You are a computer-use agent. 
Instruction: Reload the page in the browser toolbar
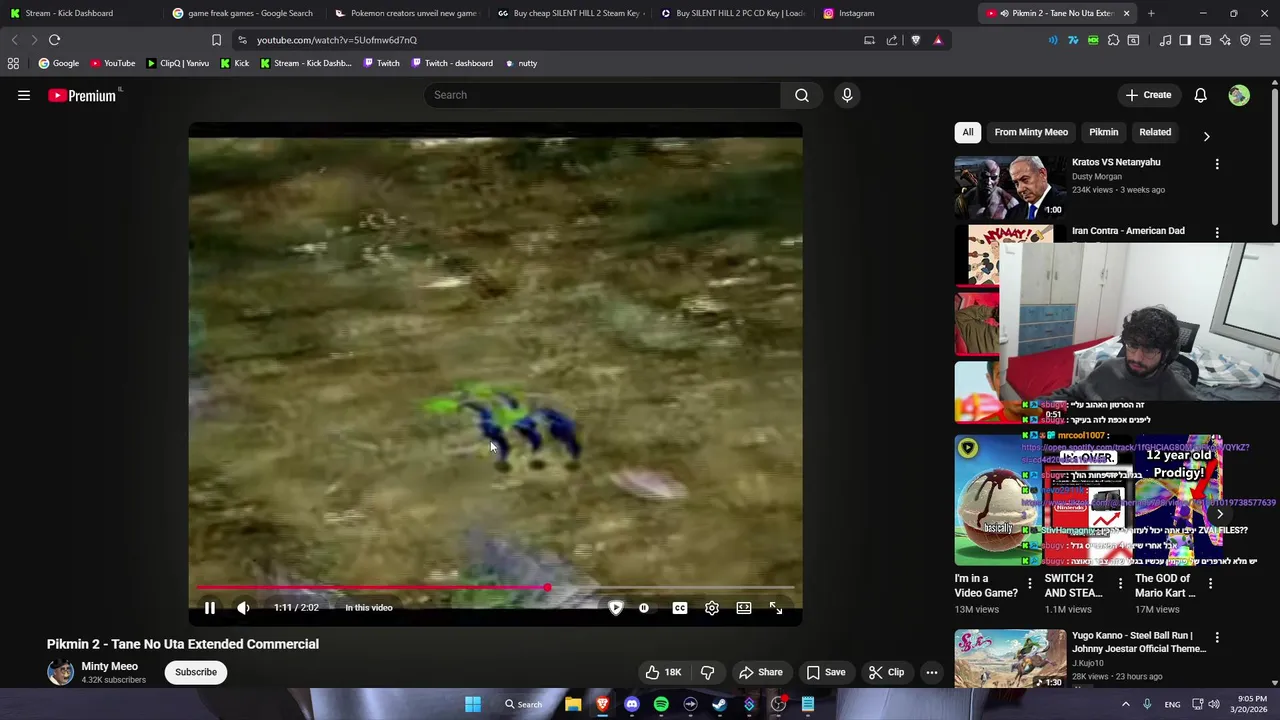(x=55, y=40)
